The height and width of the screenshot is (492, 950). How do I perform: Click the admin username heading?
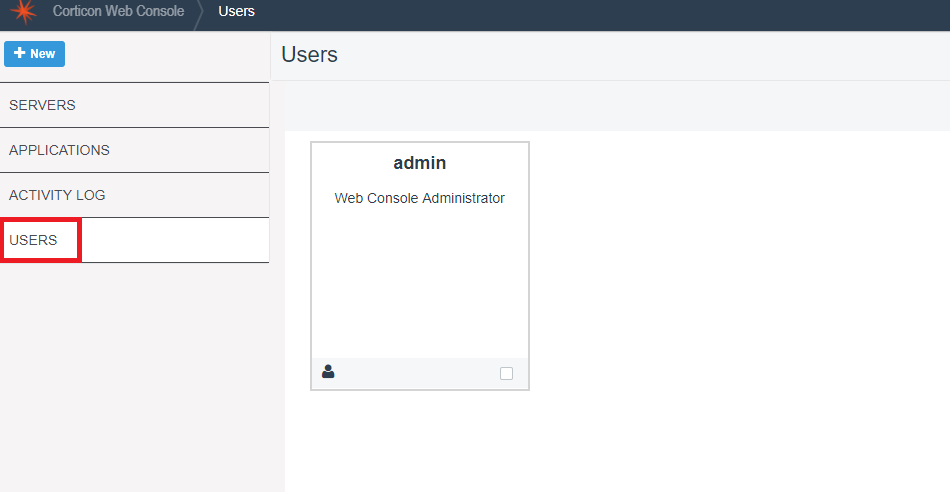[x=420, y=163]
